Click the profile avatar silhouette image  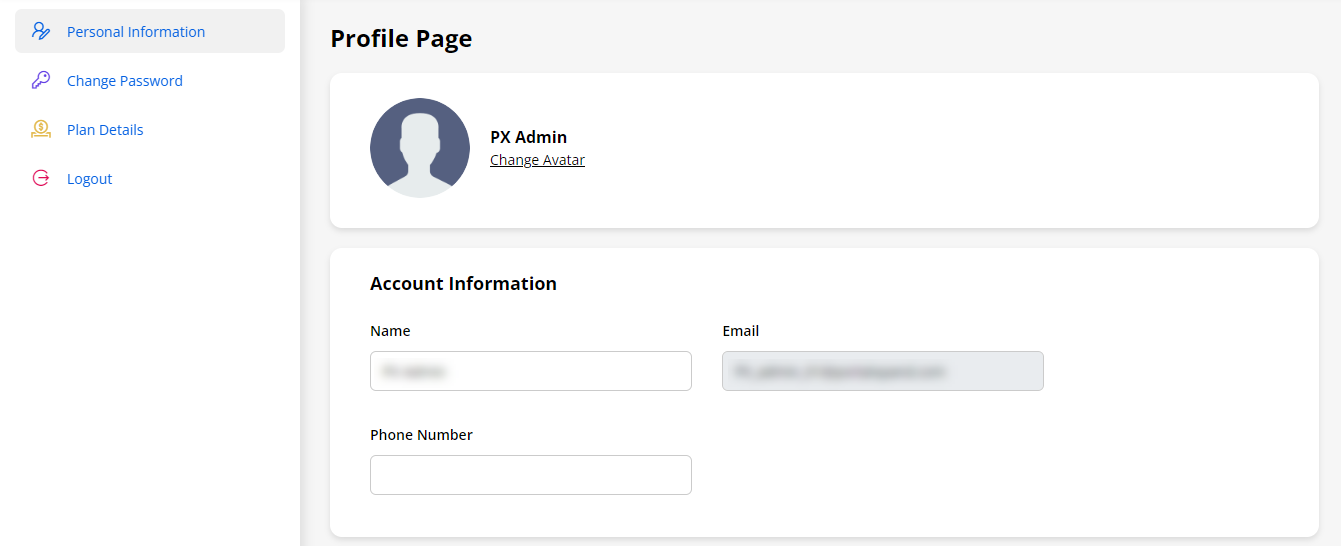(420, 148)
